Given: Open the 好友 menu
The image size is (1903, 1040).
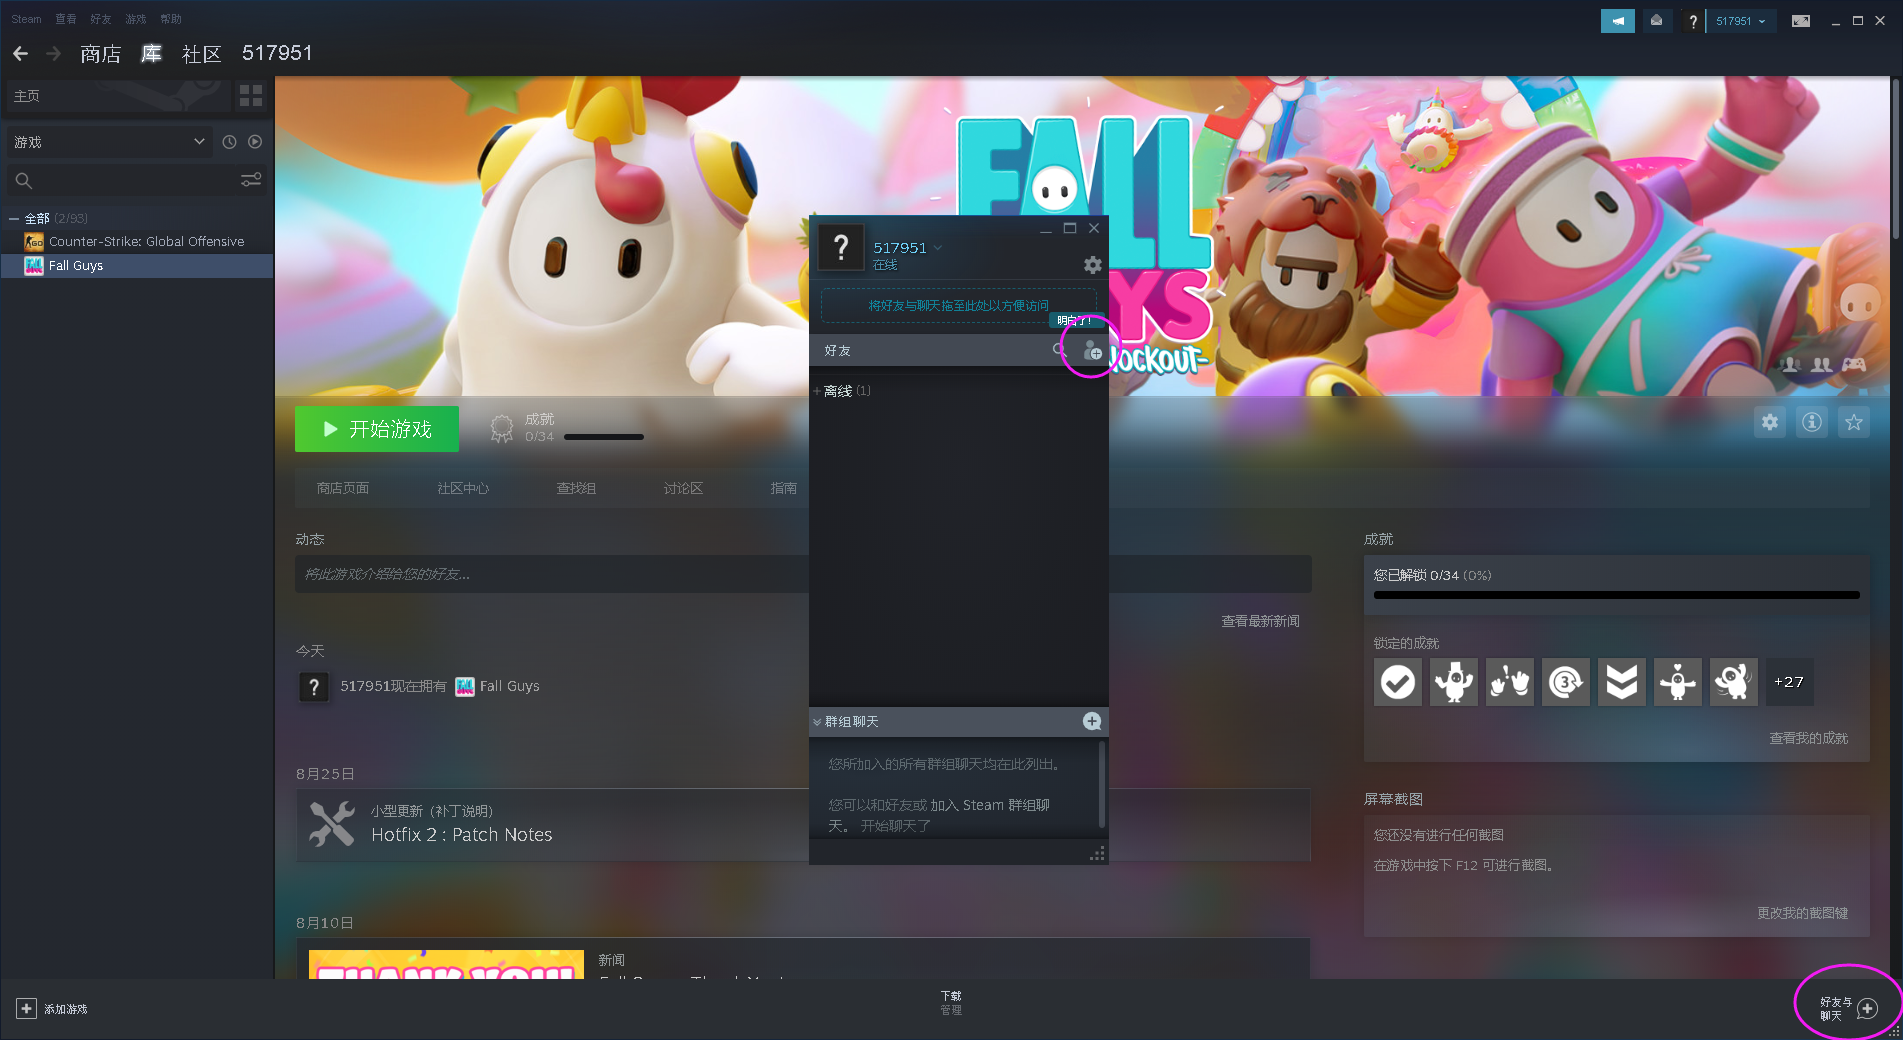Looking at the screenshot, I should (x=101, y=19).
